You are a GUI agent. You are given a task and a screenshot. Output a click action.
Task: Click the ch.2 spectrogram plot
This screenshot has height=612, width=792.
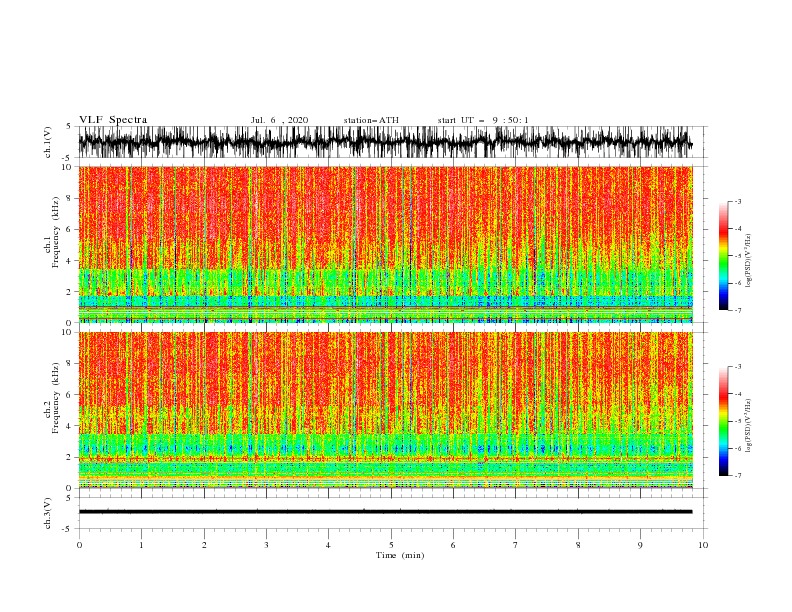(x=385, y=410)
